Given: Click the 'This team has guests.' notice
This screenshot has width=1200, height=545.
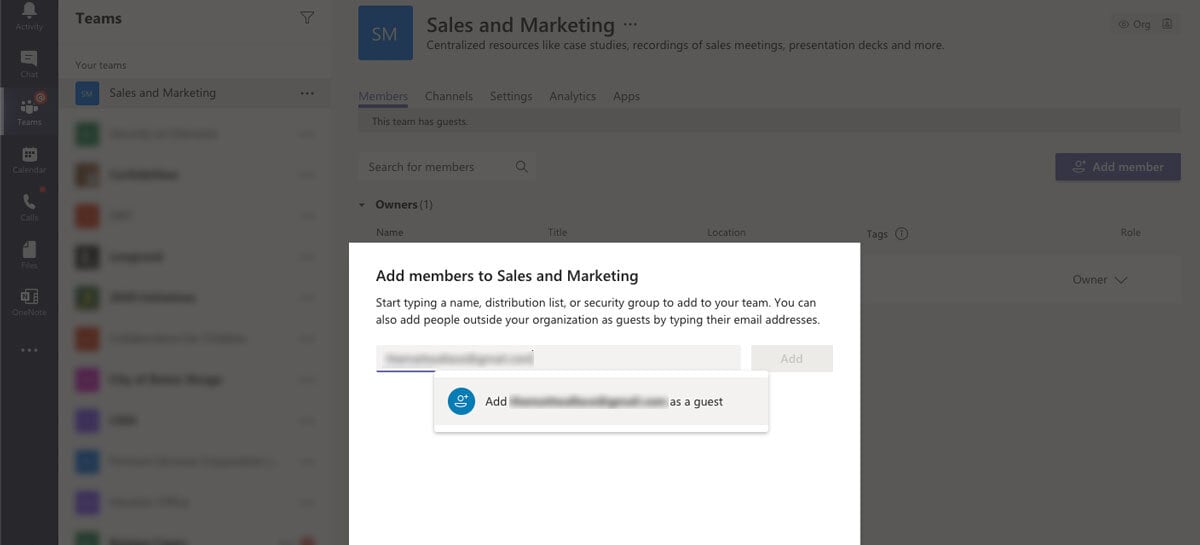Looking at the screenshot, I should pyautogui.click(x=420, y=122).
